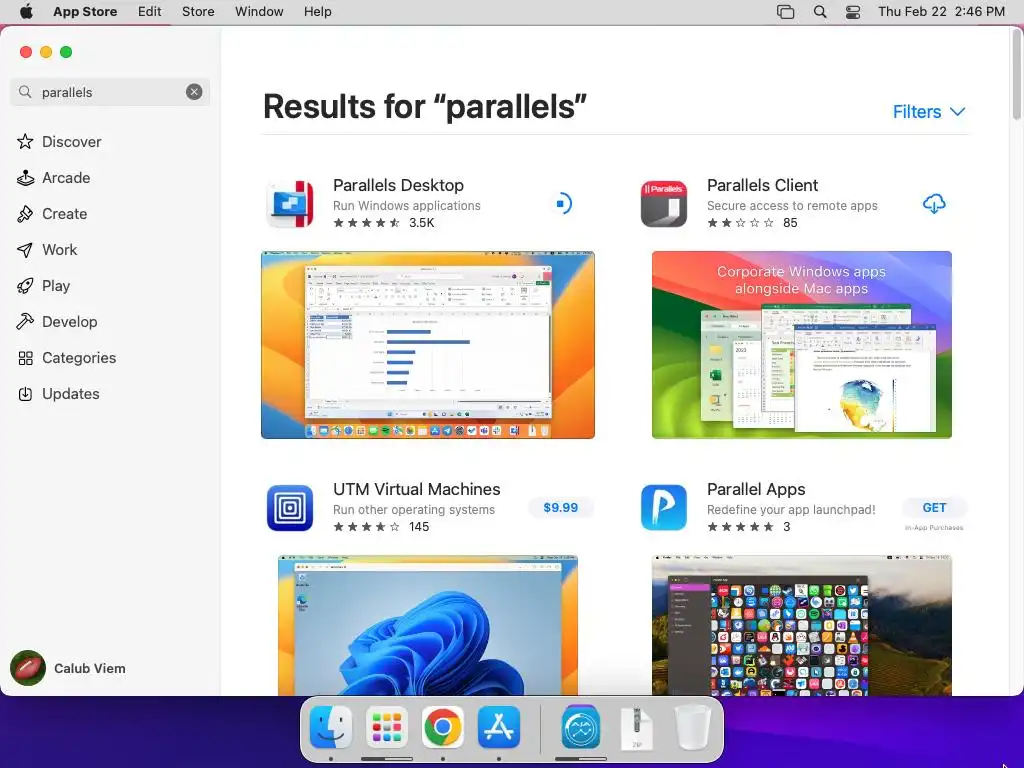Image resolution: width=1024 pixels, height=768 pixels.
Task: Click Parallels Desktop 3.5K rating count
Action: coord(422,223)
